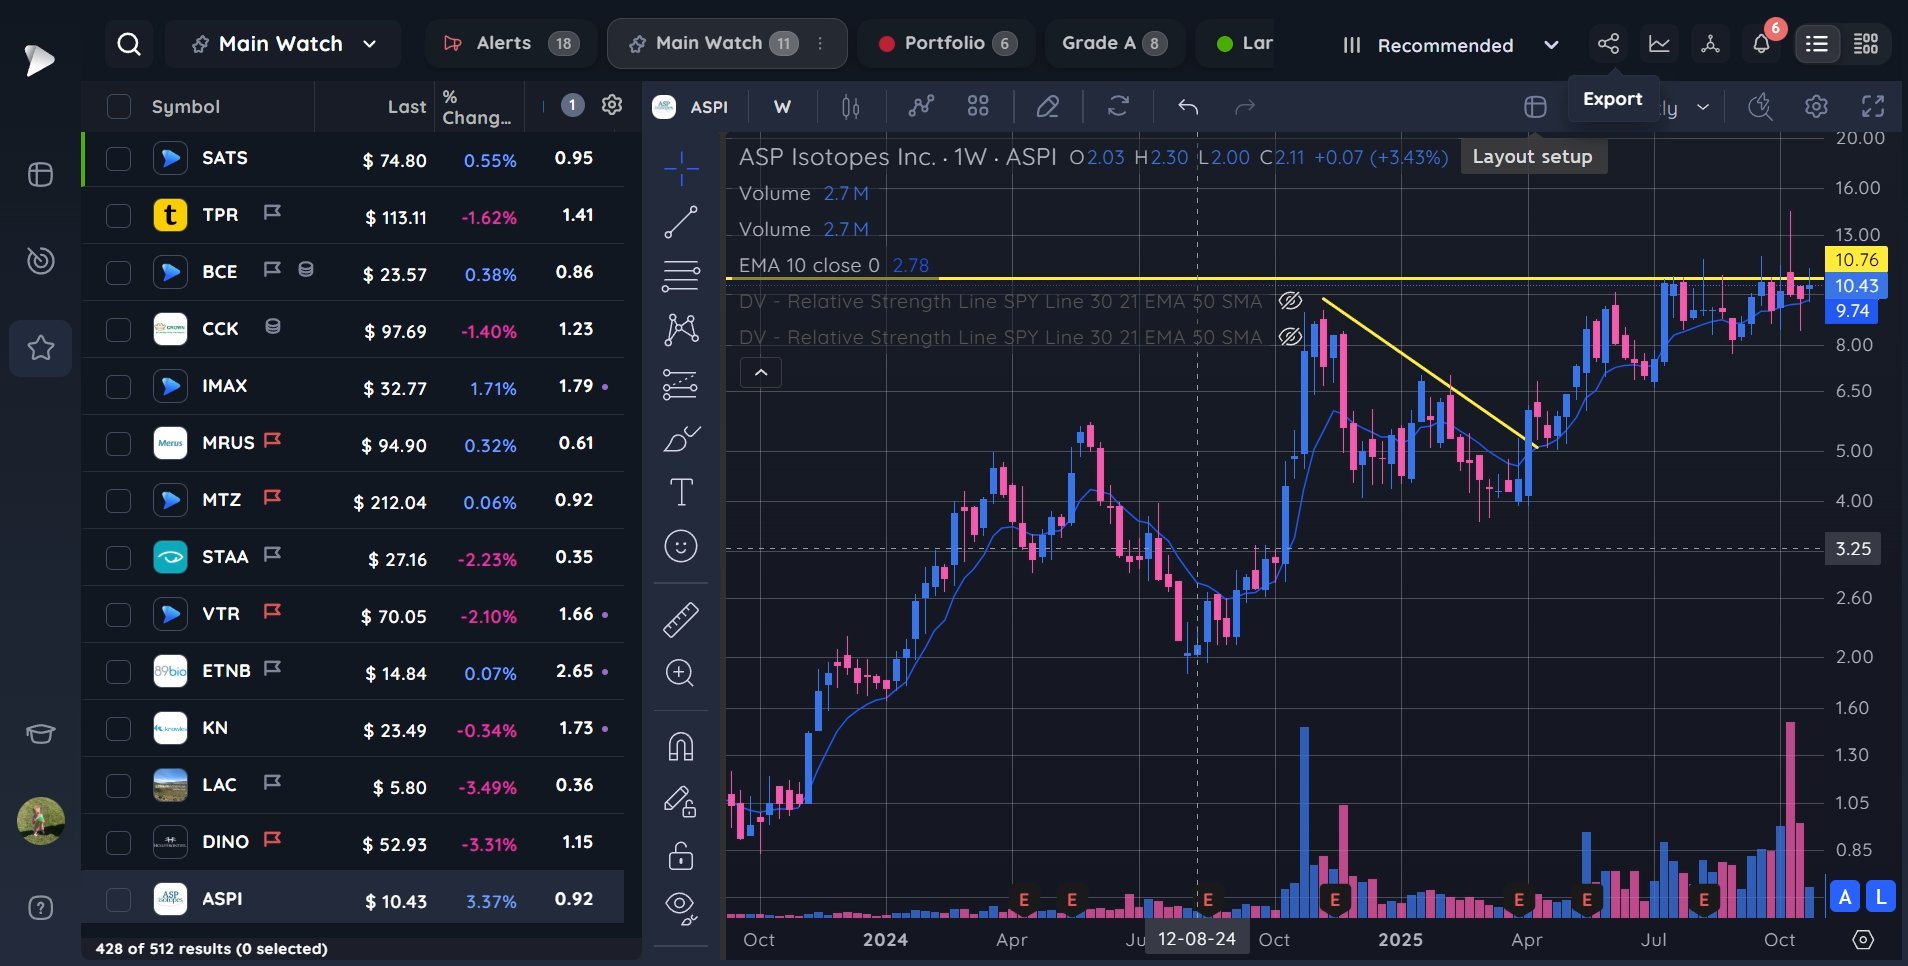
Task: Click the blue 9.74 EMA price label
Action: pos(1852,311)
